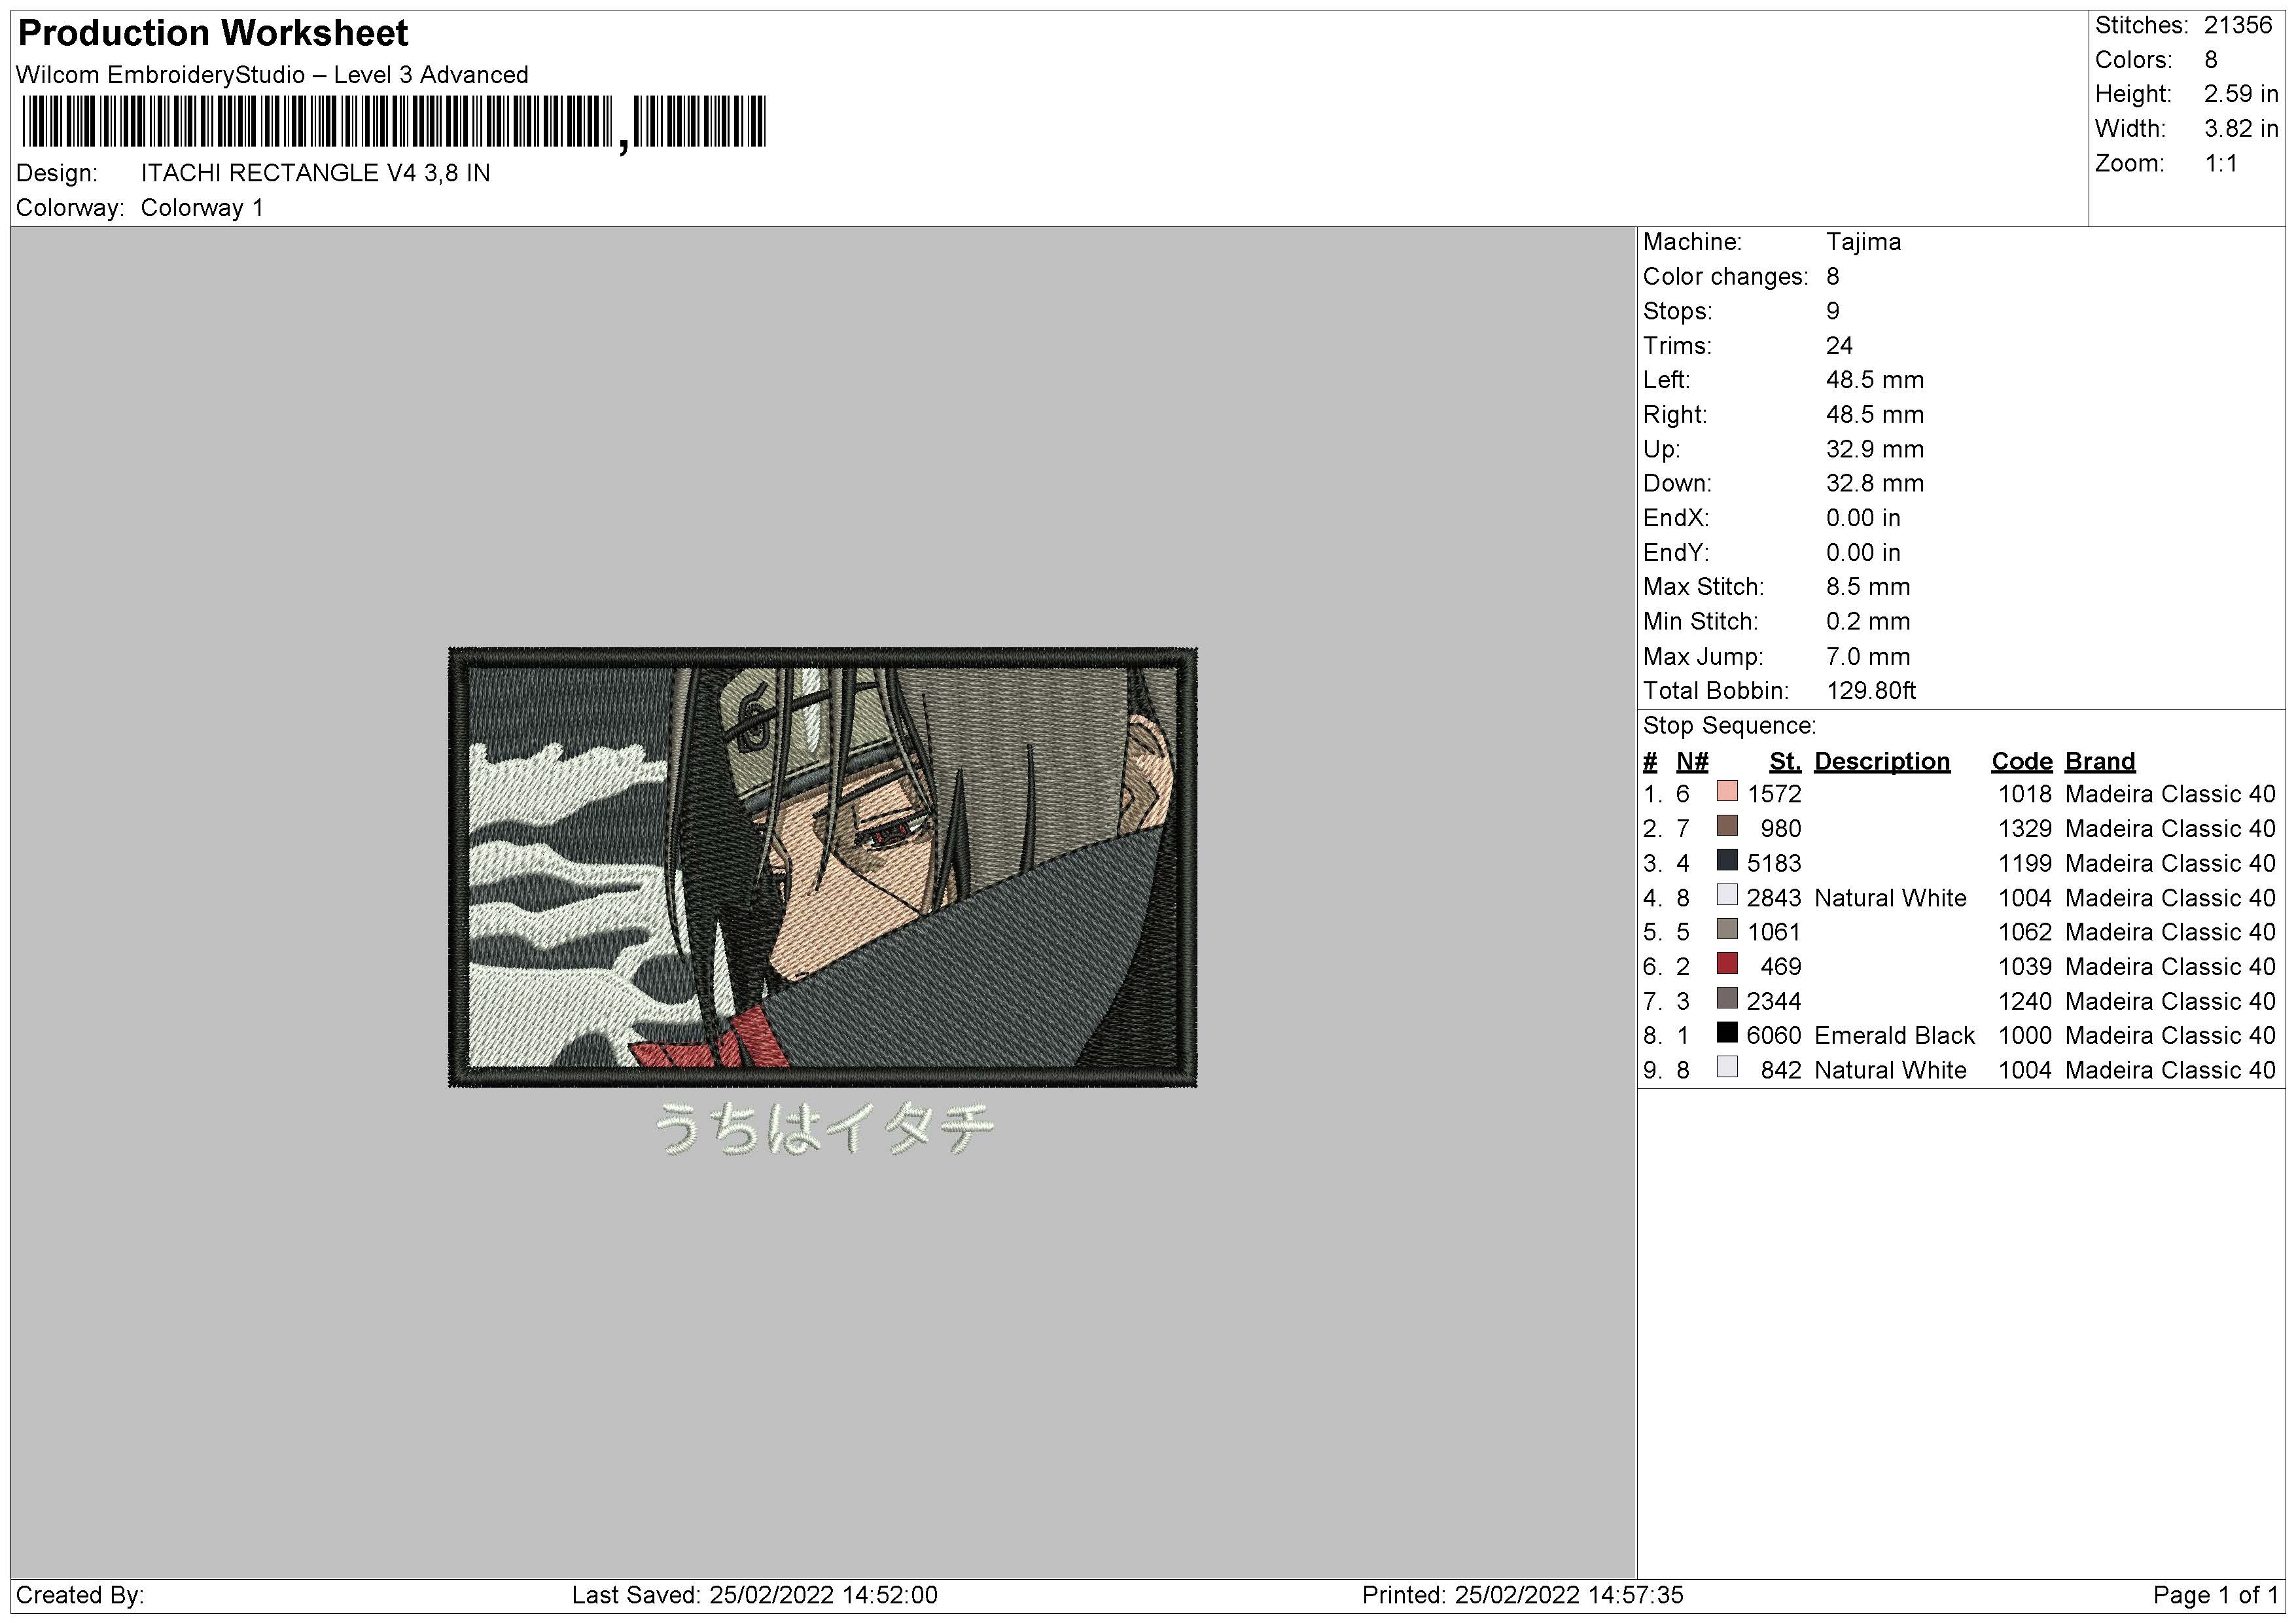This screenshot has height=1623, width=2296.
Task: Click the height value '2.59 in'
Action: tap(2241, 94)
